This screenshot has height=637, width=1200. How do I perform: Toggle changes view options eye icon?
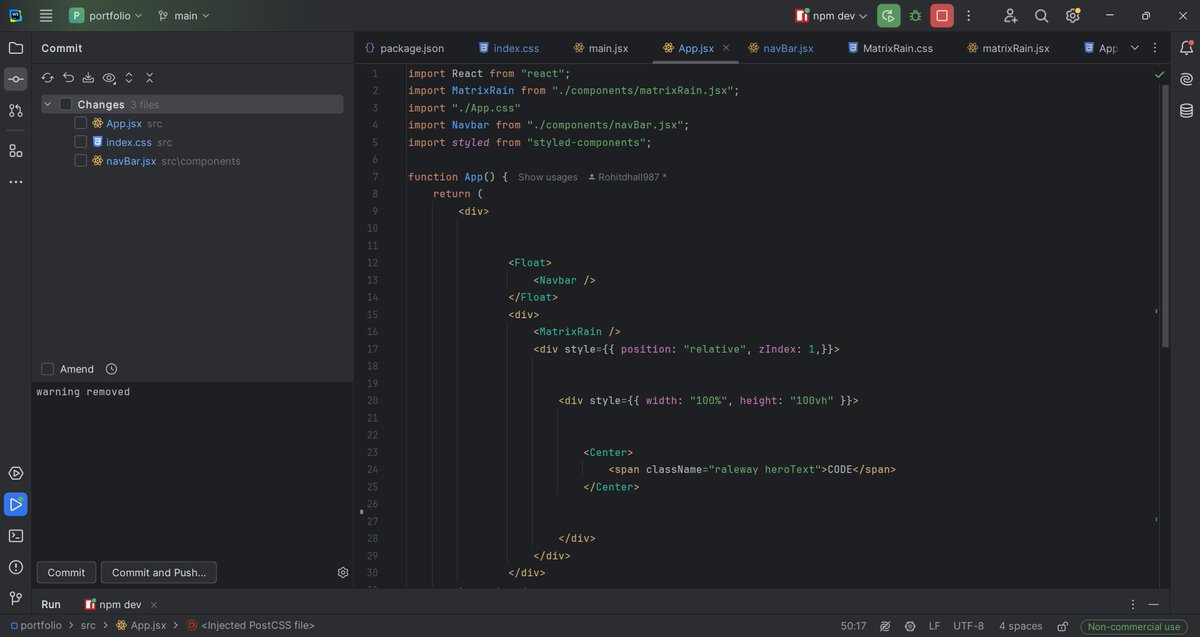109,78
